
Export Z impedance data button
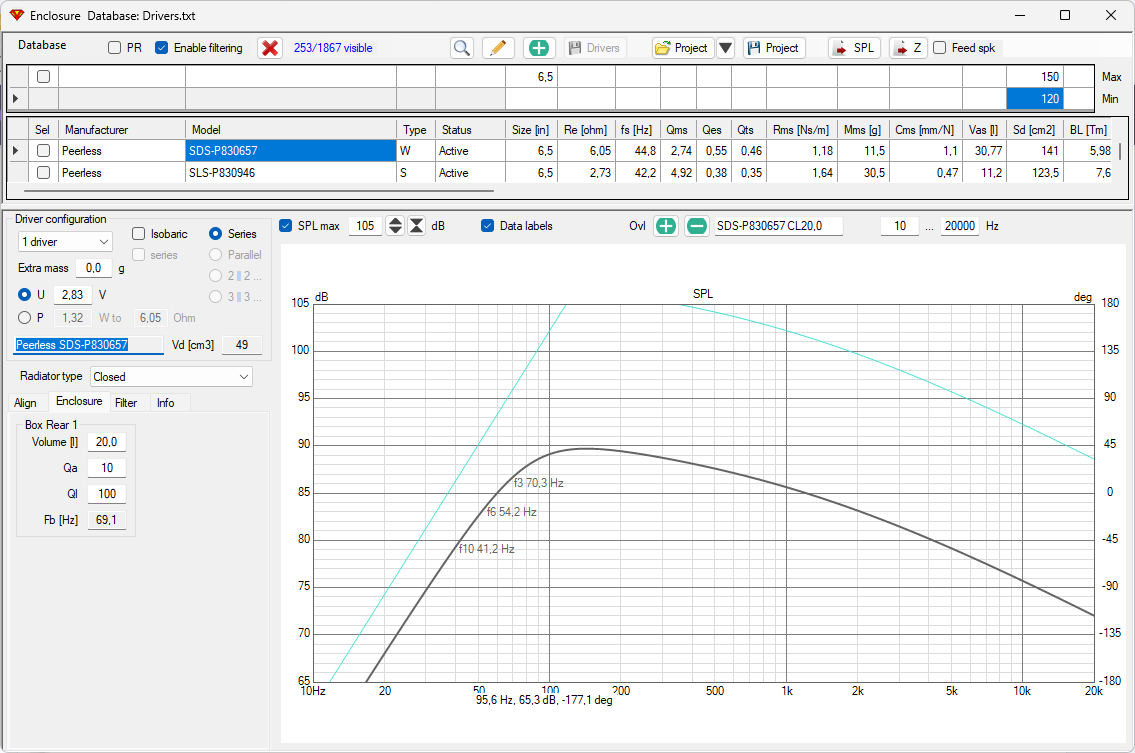908,48
